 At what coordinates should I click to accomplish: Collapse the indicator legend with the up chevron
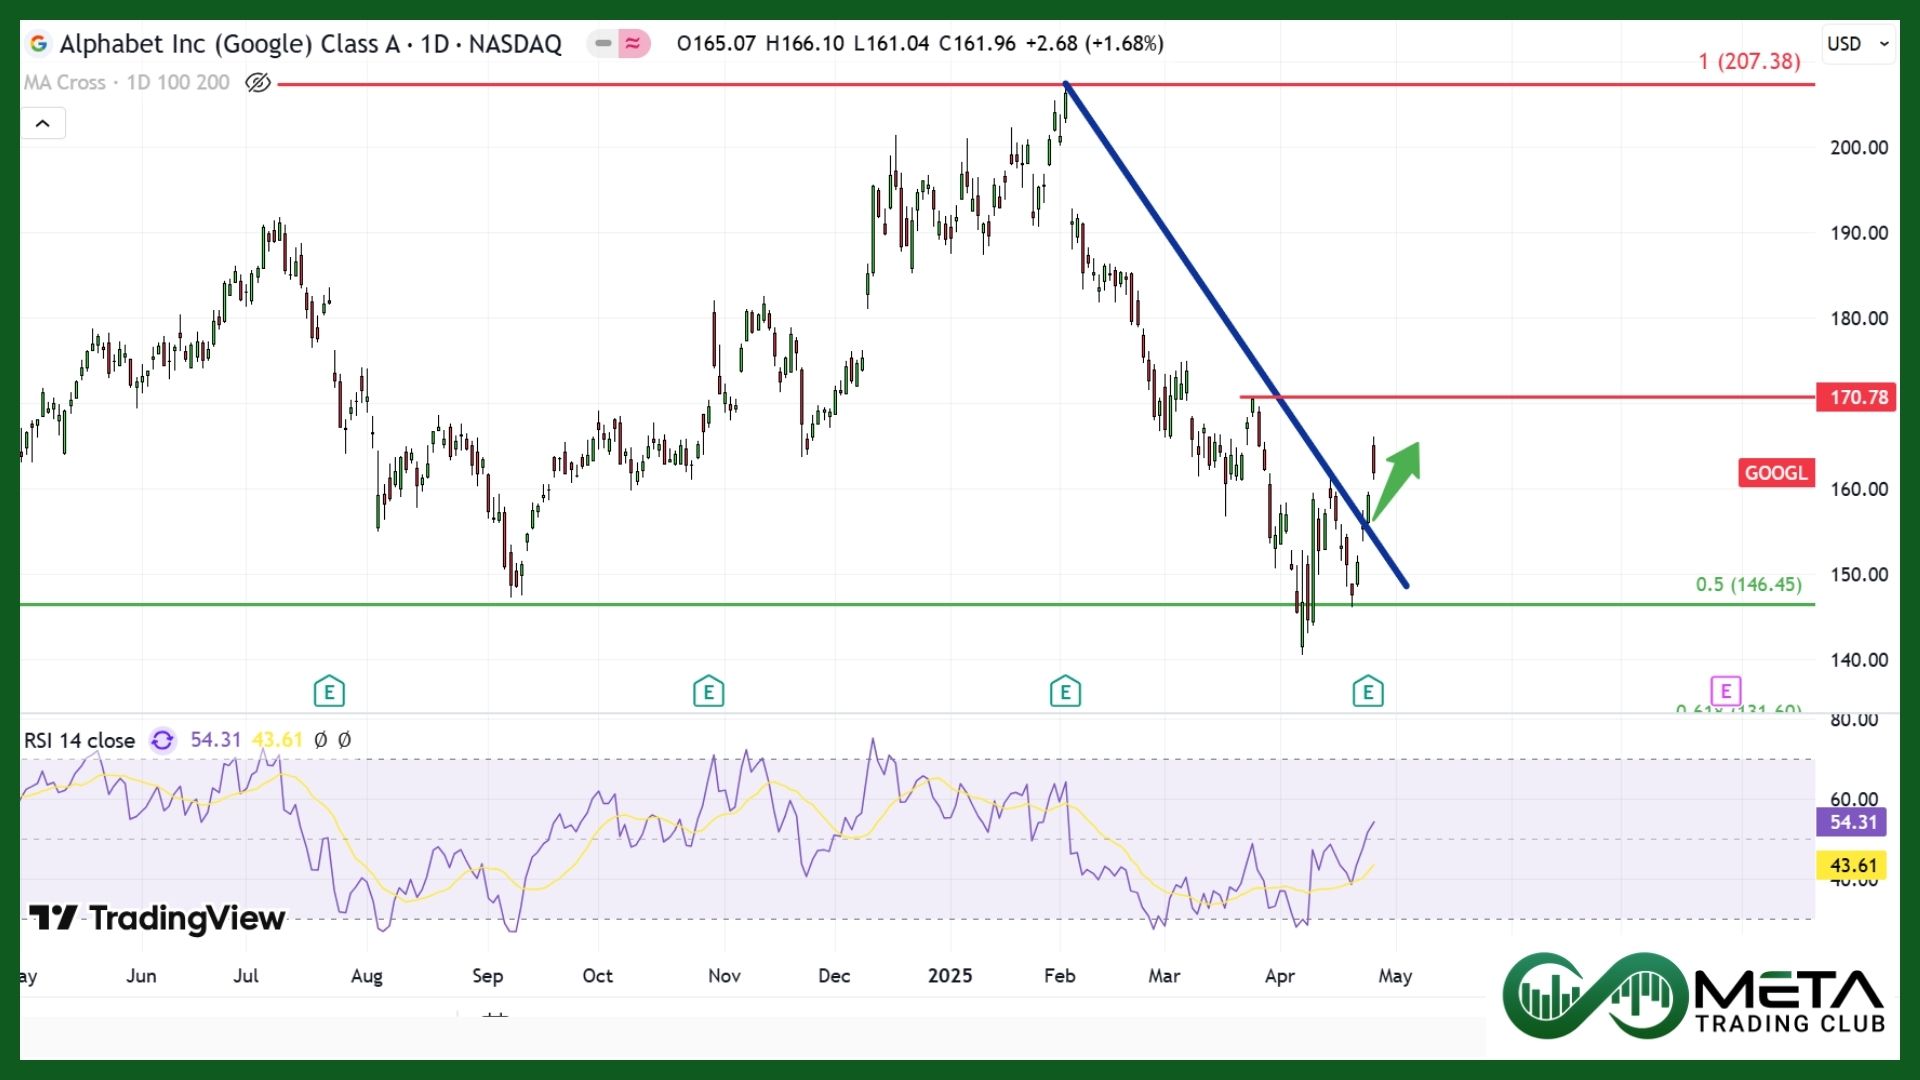[x=43, y=124]
